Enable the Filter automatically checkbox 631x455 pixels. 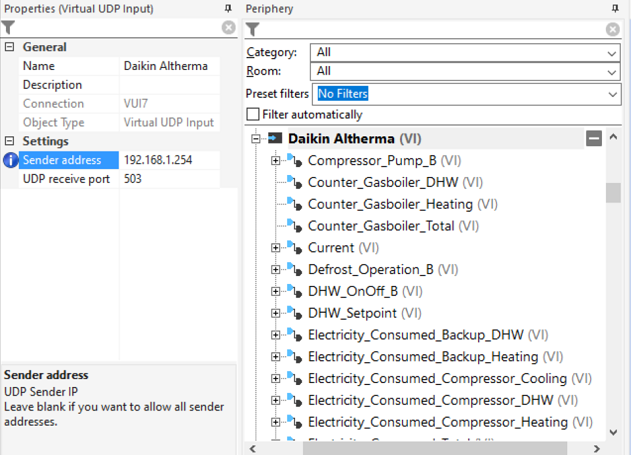coord(253,114)
